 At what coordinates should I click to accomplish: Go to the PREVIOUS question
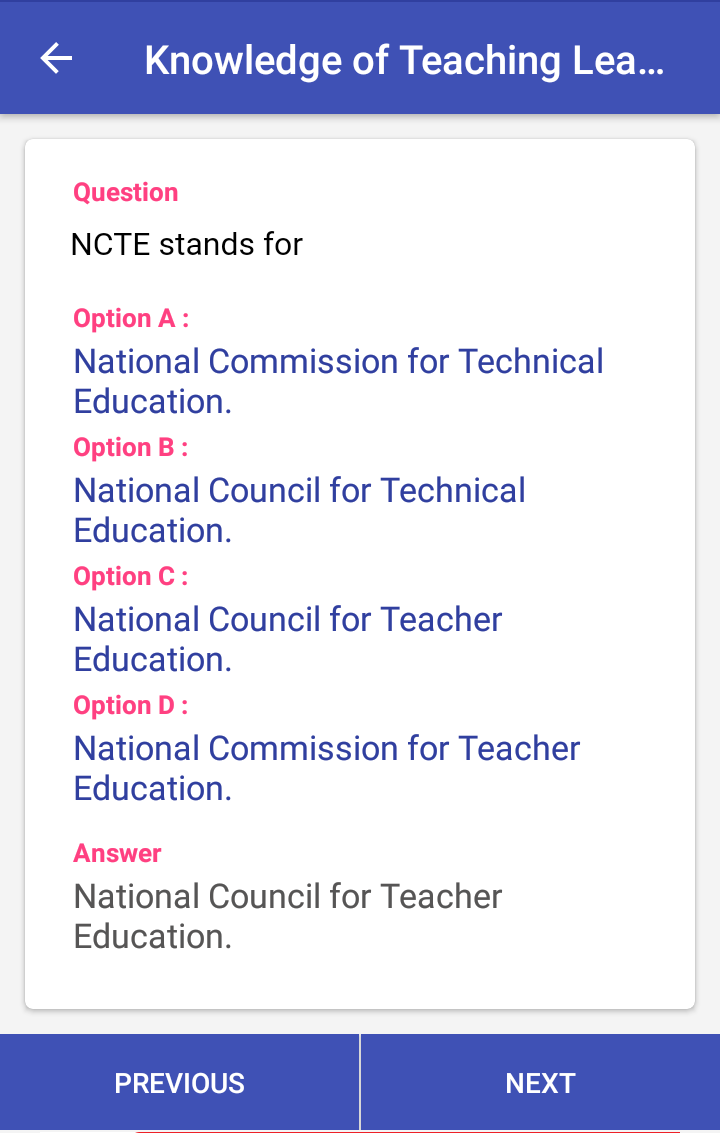pyautogui.click(x=180, y=1083)
